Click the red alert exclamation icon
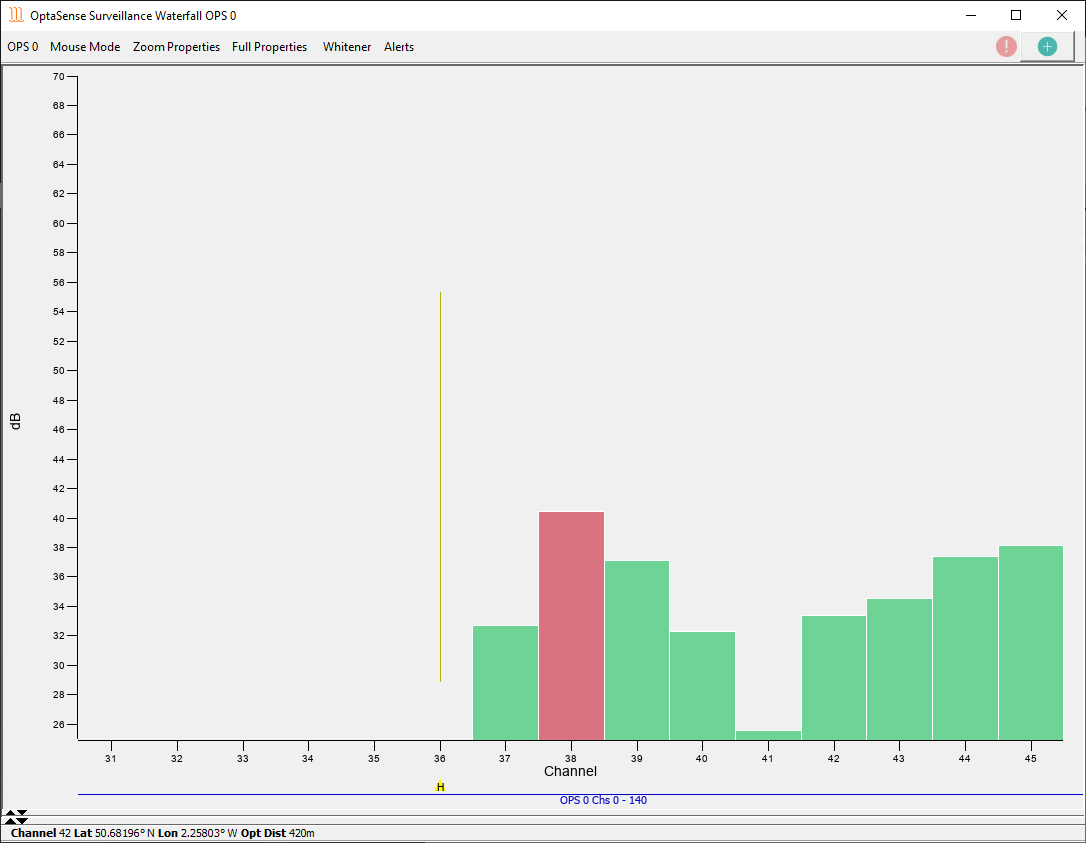The image size is (1086, 843). [1006, 46]
